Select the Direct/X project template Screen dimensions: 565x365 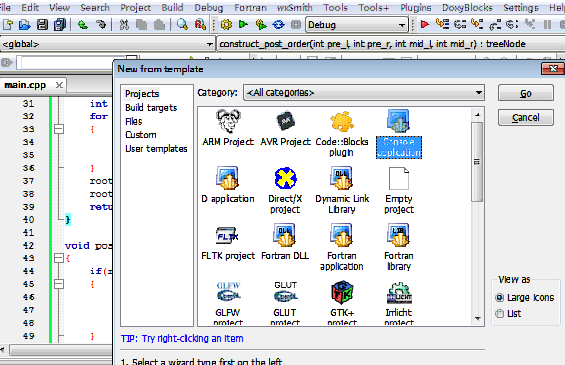click(x=285, y=190)
